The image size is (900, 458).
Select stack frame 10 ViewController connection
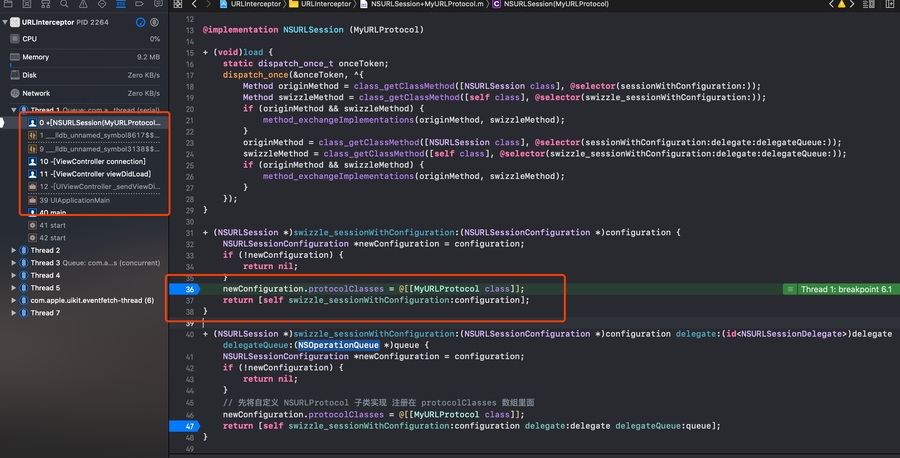(92, 161)
